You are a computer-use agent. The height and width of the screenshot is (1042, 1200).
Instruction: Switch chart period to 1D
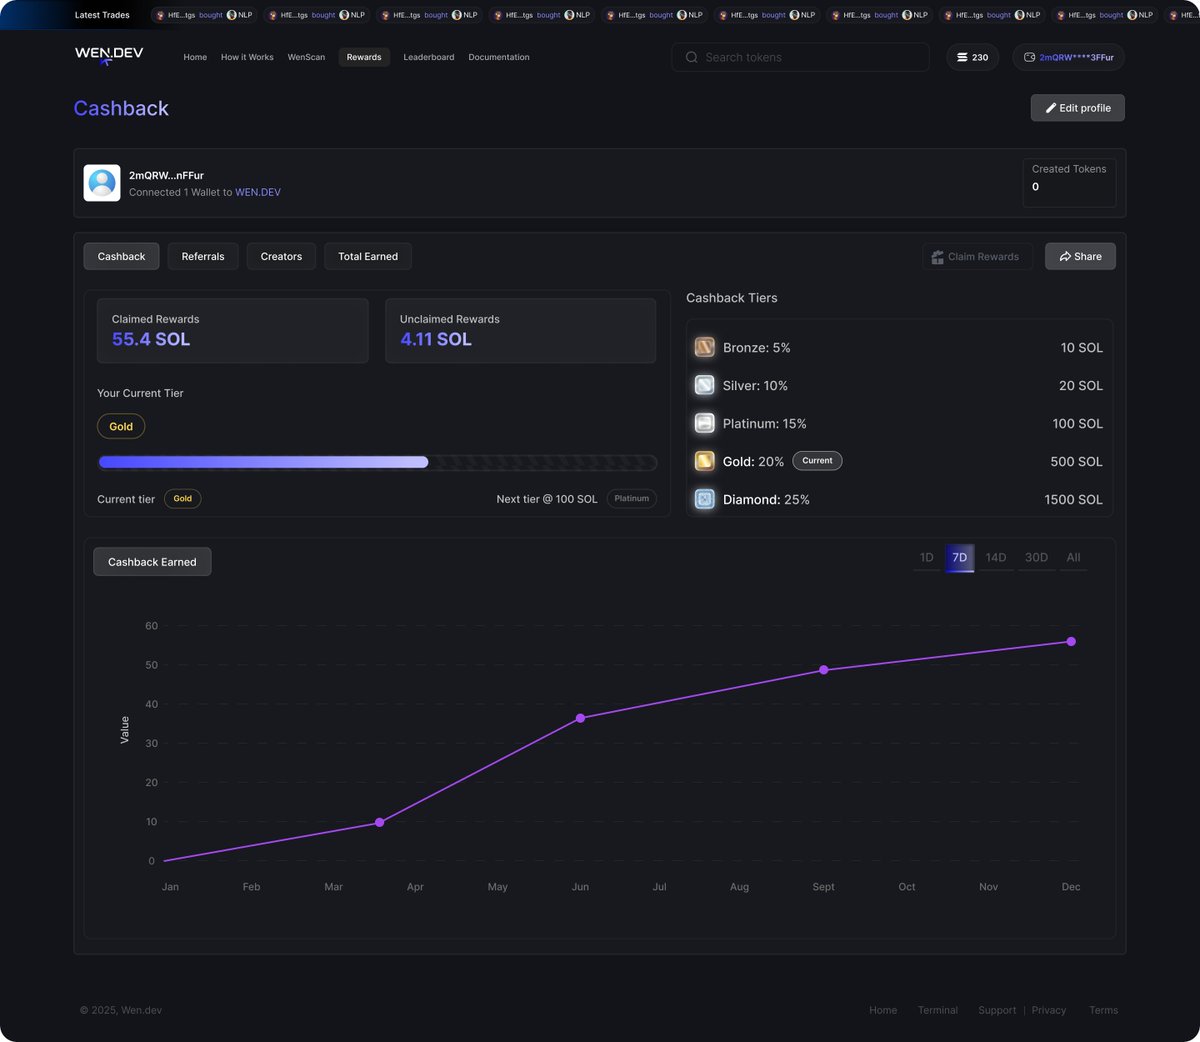tap(926, 558)
